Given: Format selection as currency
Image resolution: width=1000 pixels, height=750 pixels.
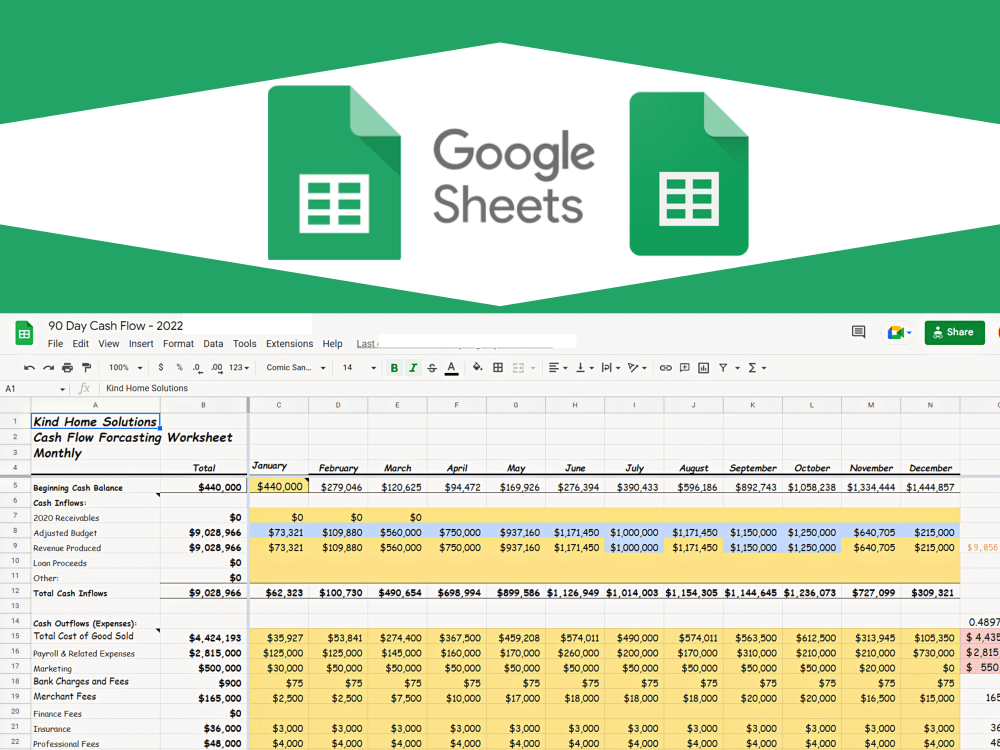Looking at the screenshot, I should [x=160, y=367].
